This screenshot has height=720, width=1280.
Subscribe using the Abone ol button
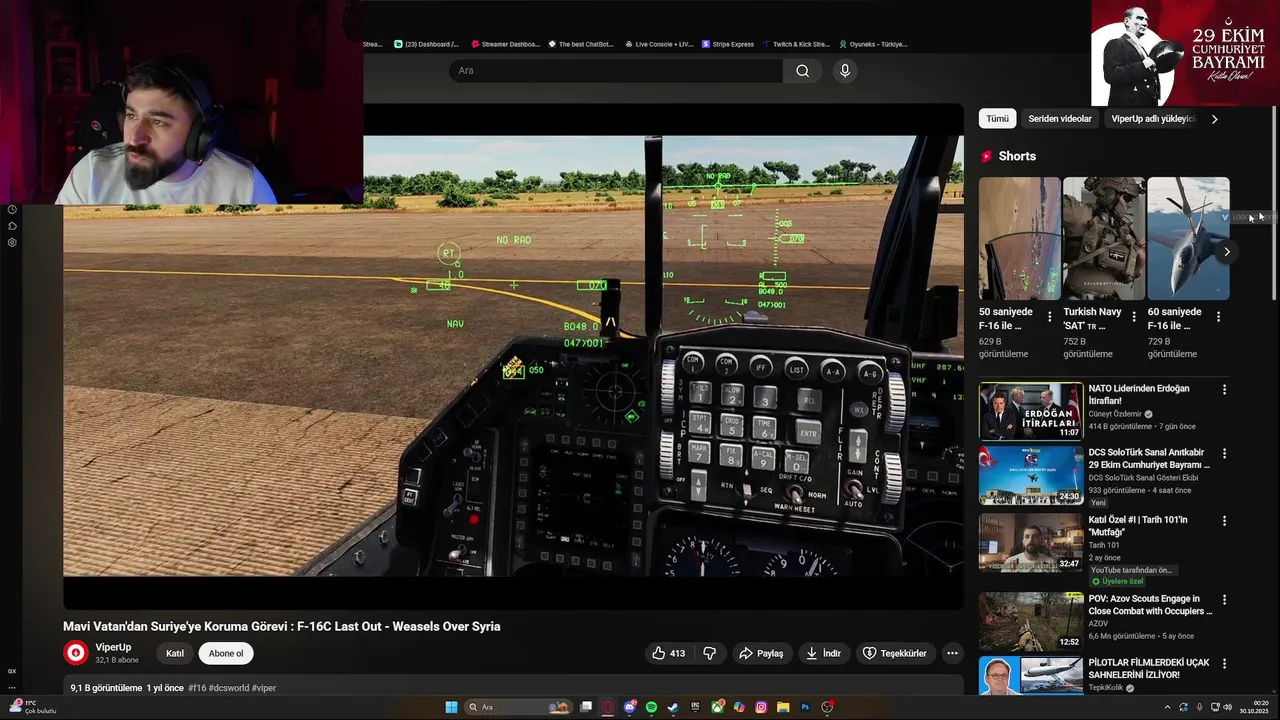tap(226, 653)
